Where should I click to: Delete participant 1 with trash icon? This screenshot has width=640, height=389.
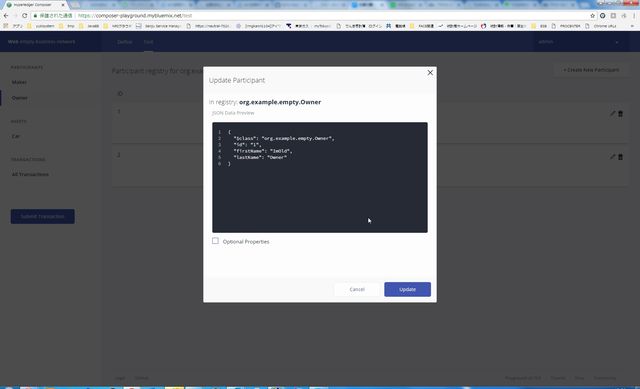(x=620, y=113)
